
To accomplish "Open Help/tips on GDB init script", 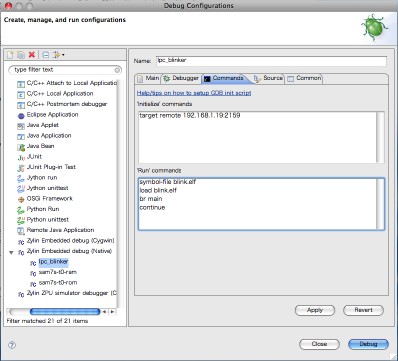I will (194, 93).
